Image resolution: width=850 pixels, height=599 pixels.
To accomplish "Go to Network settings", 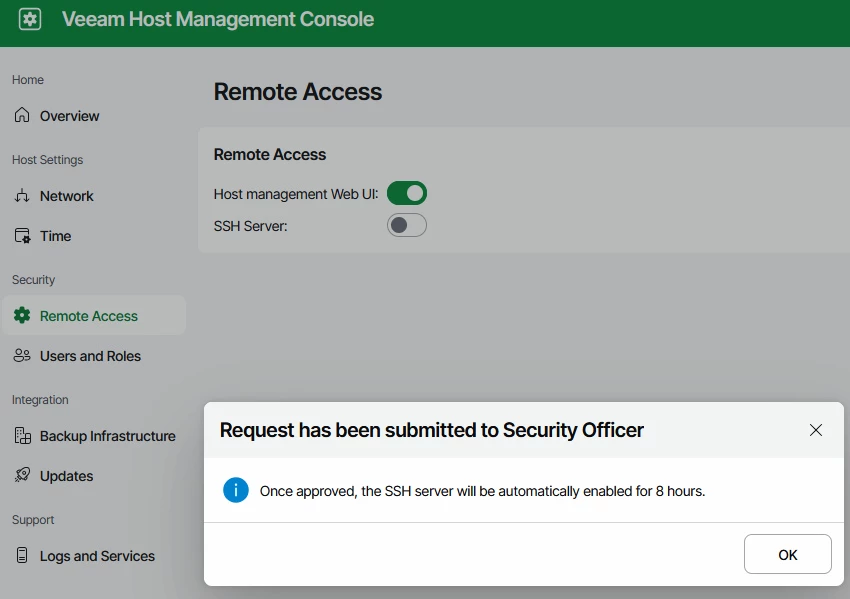I will [x=66, y=196].
